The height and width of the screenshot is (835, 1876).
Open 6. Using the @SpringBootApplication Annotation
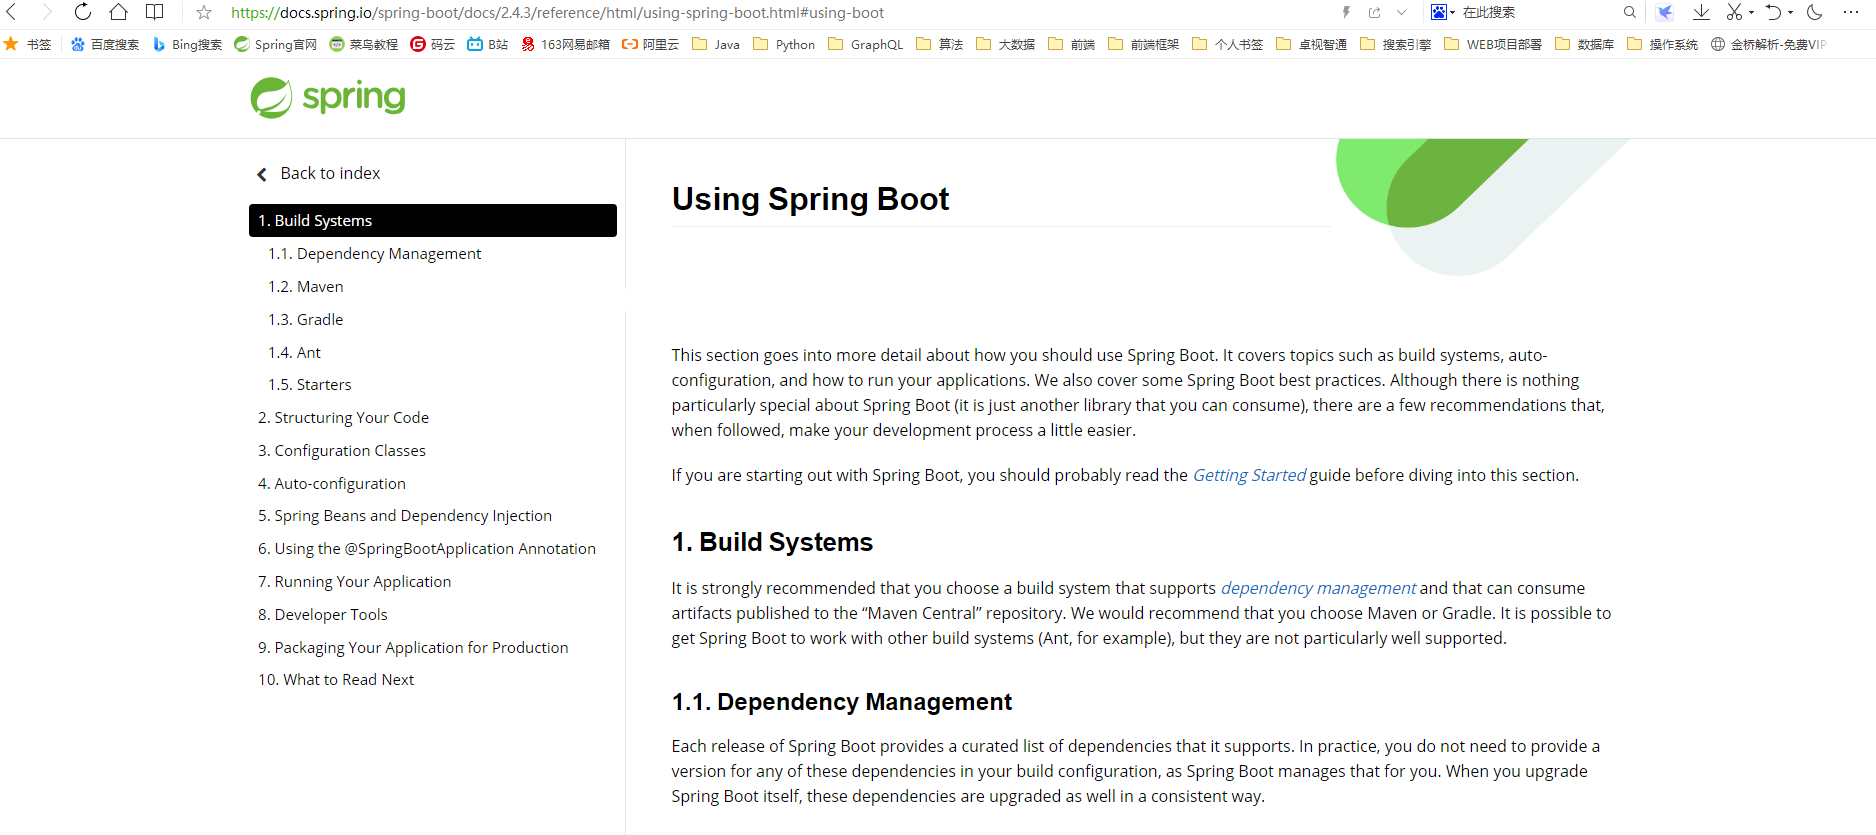coord(427,549)
